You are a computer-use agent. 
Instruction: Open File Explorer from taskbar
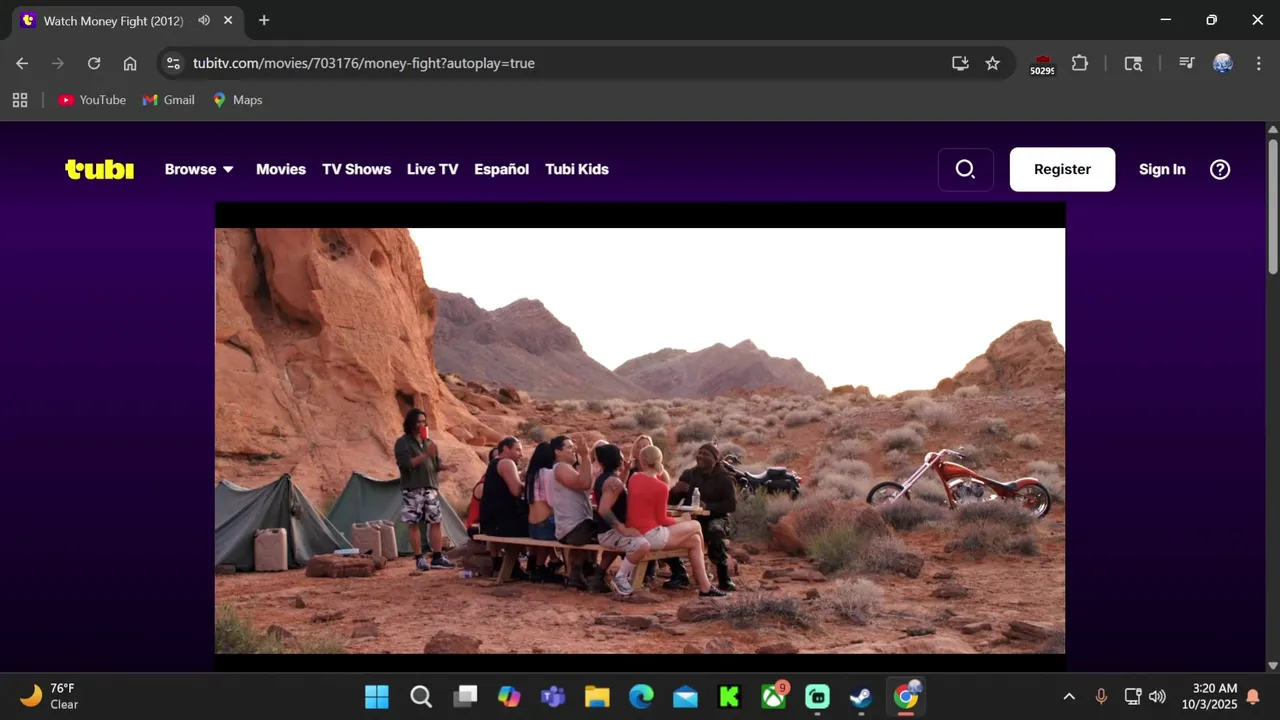[597, 697]
